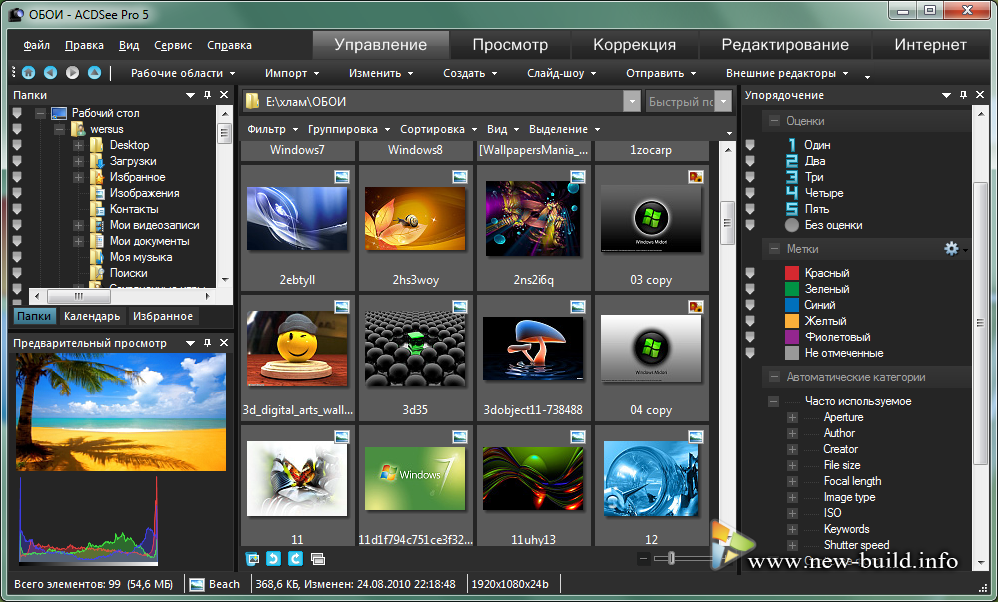
Task: Toggle the easy-select marker beside Красный label
Action: pos(750,273)
